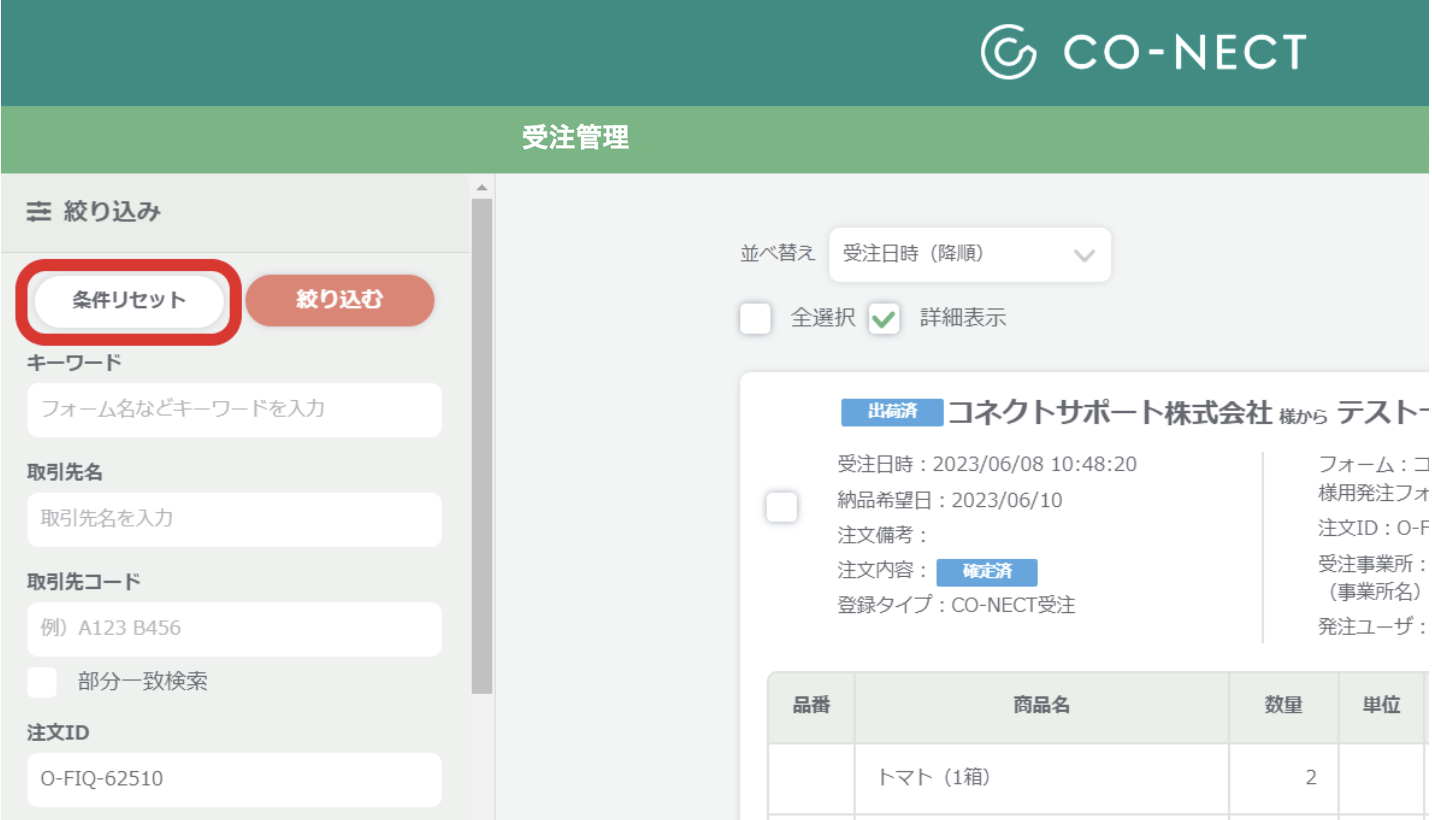Click the 絞り込む button

coord(340,300)
